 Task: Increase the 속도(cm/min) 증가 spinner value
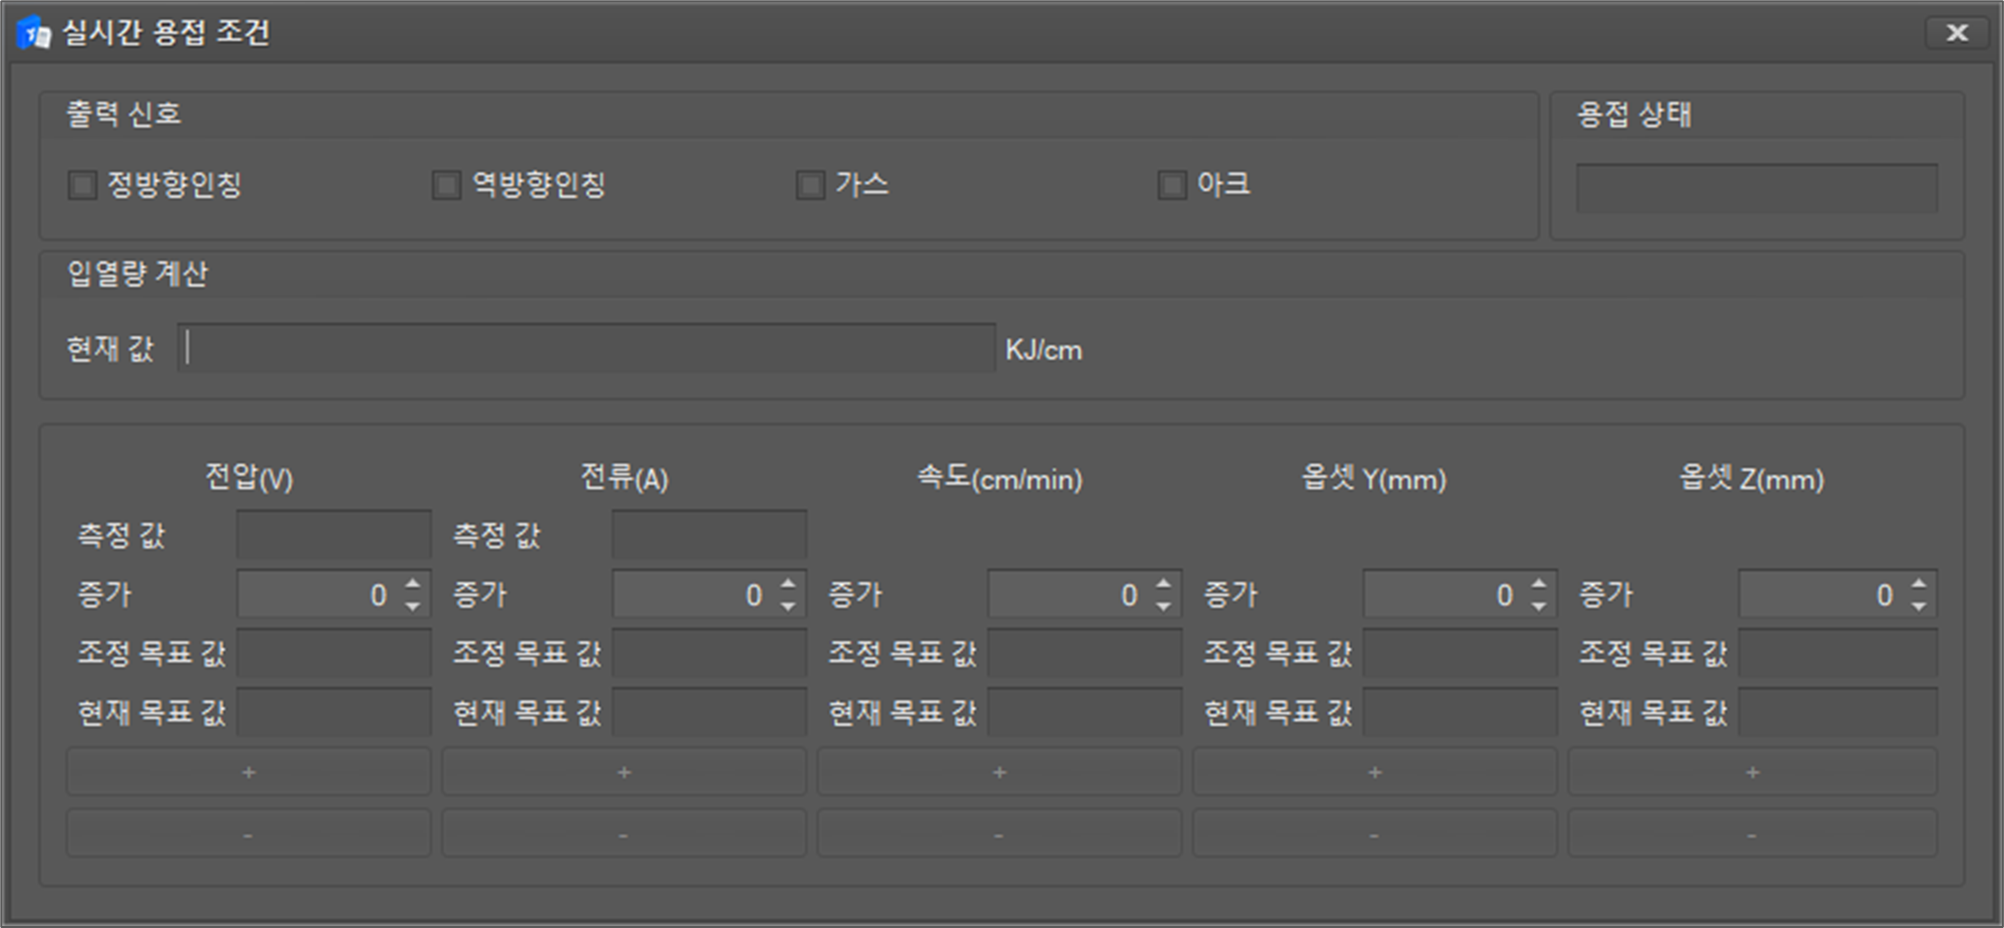coord(1163,584)
